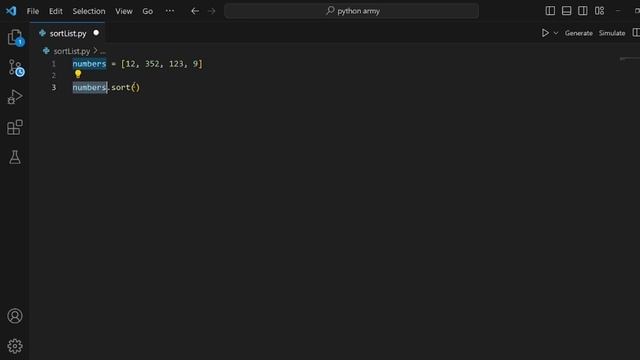The width and height of the screenshot is (640, 360).
Task: Click the sort() call on line 3
Action: coord(125,87)
